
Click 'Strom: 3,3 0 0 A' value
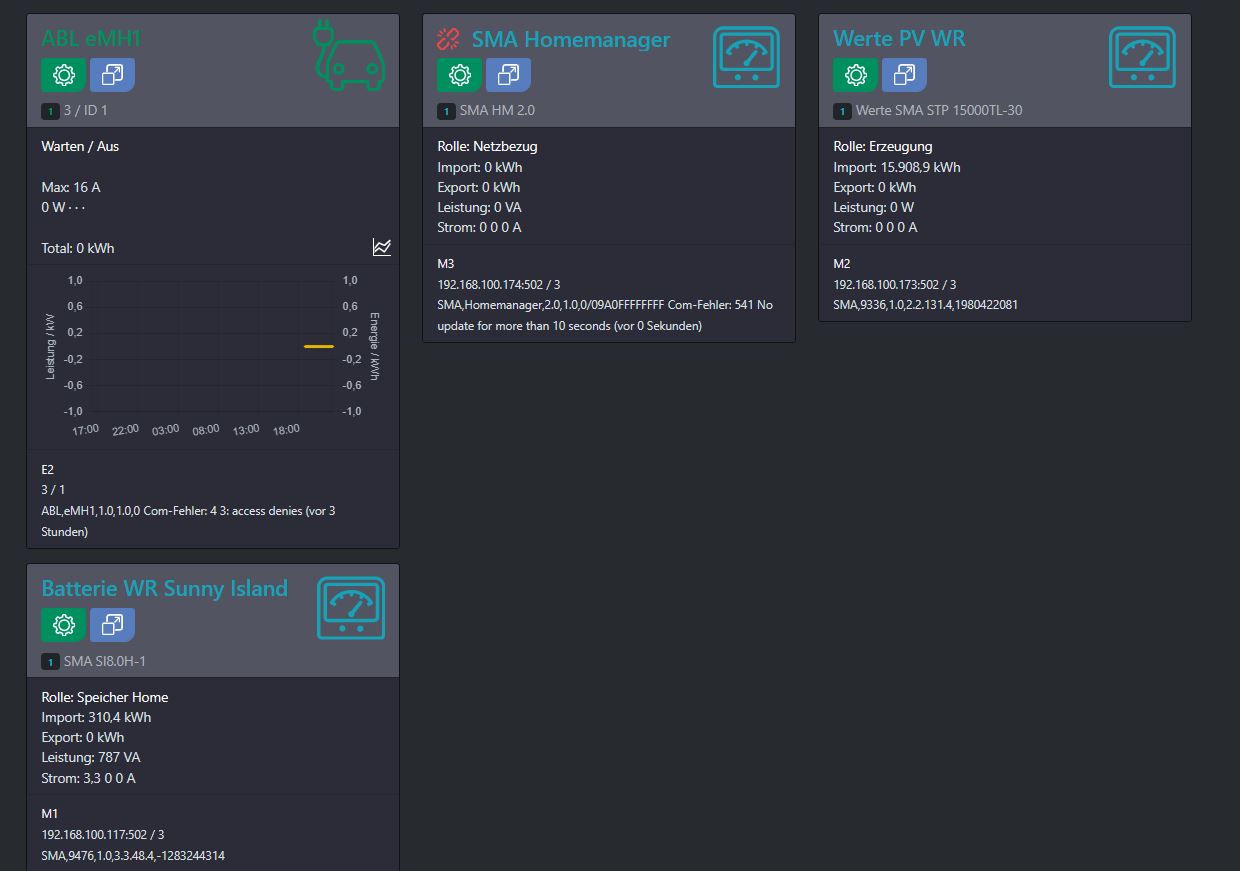(88, 778)
